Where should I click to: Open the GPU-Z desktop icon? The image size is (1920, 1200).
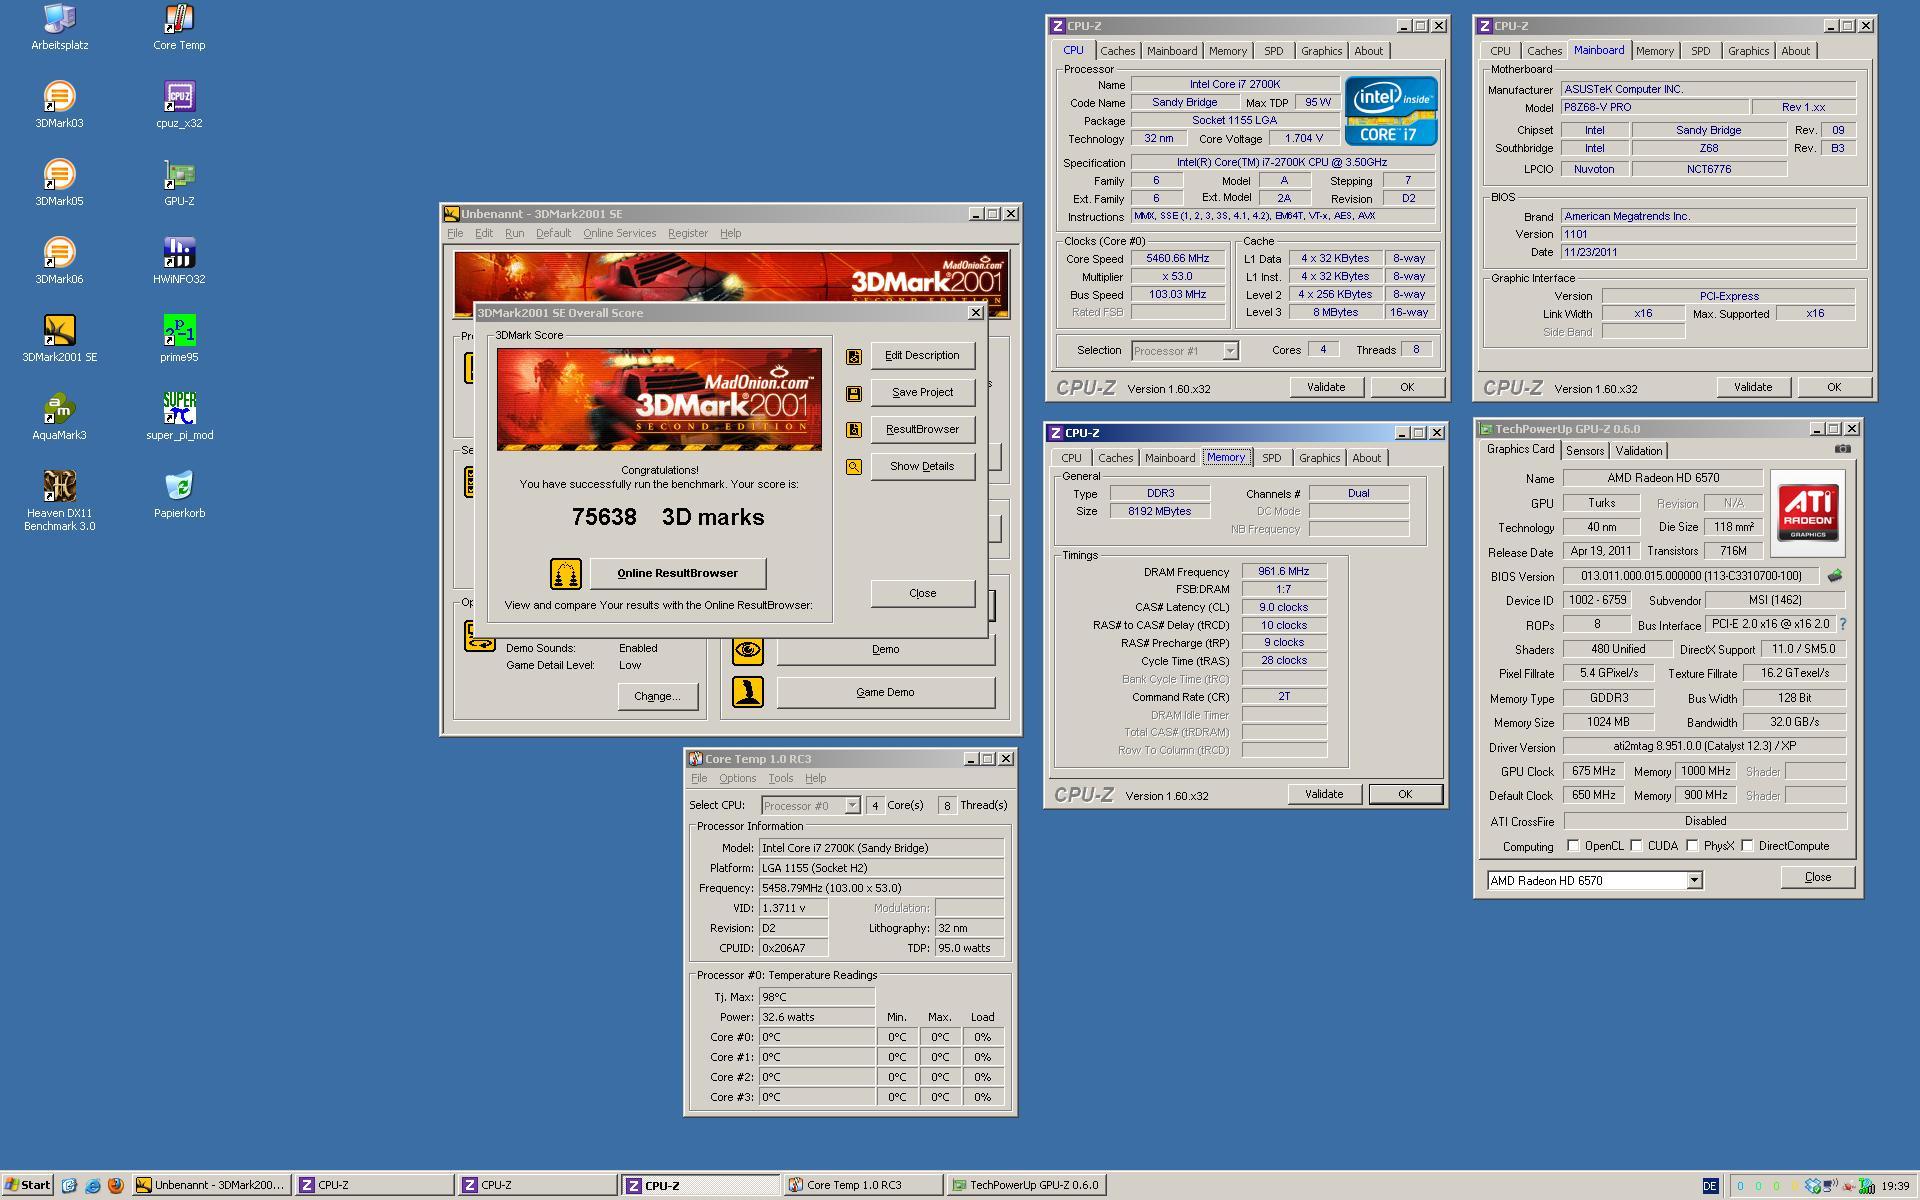tap(179, 183)
